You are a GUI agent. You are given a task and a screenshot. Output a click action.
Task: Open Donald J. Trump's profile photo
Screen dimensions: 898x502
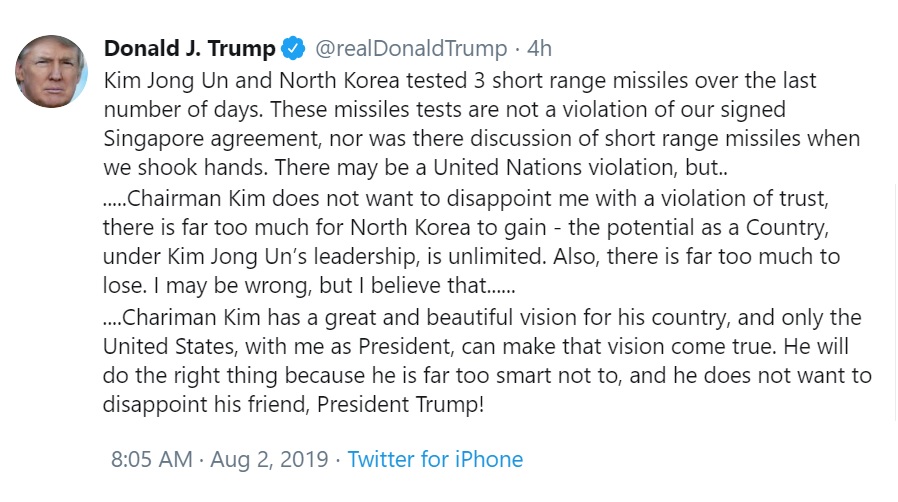pyautogui.click(x=52, y=72)
